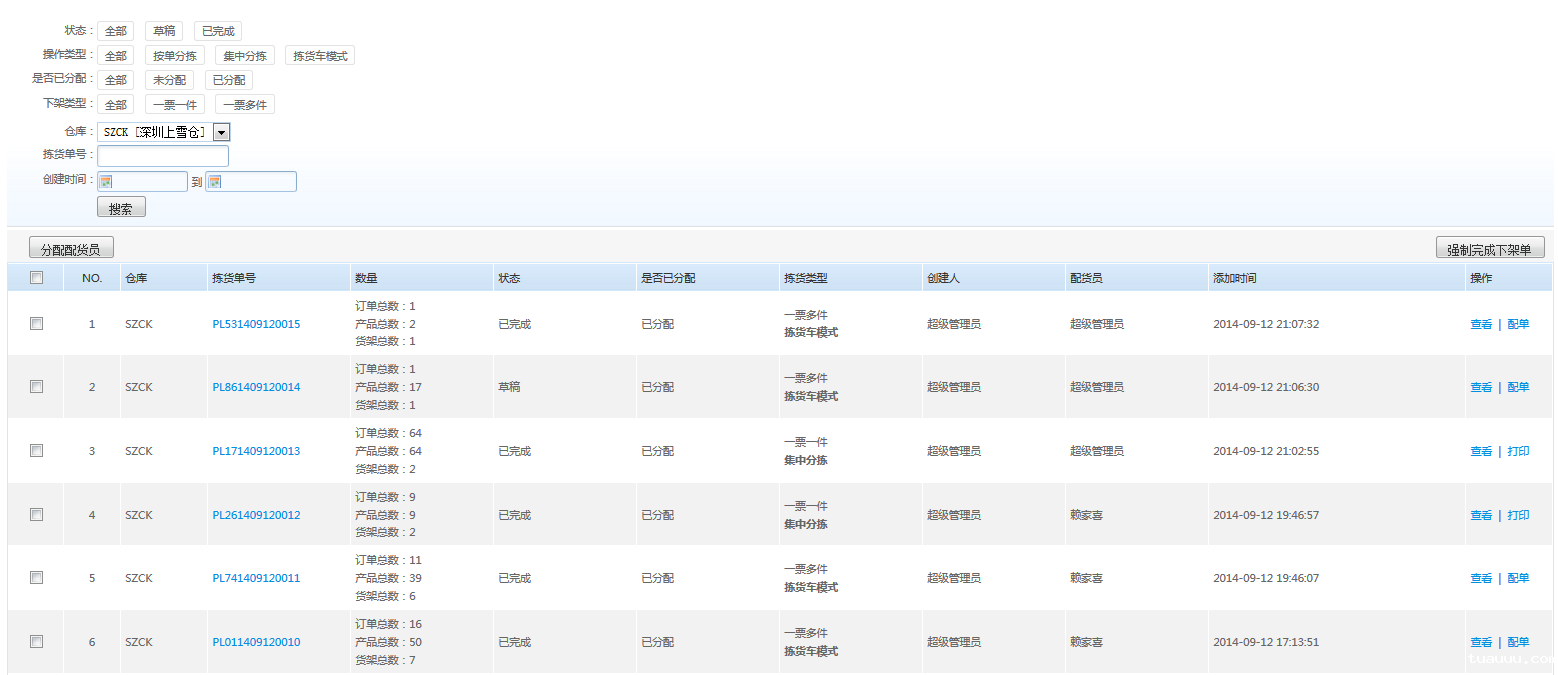Expand the SZCK warehouse dropdown
1558x675 pixels.
221,131
